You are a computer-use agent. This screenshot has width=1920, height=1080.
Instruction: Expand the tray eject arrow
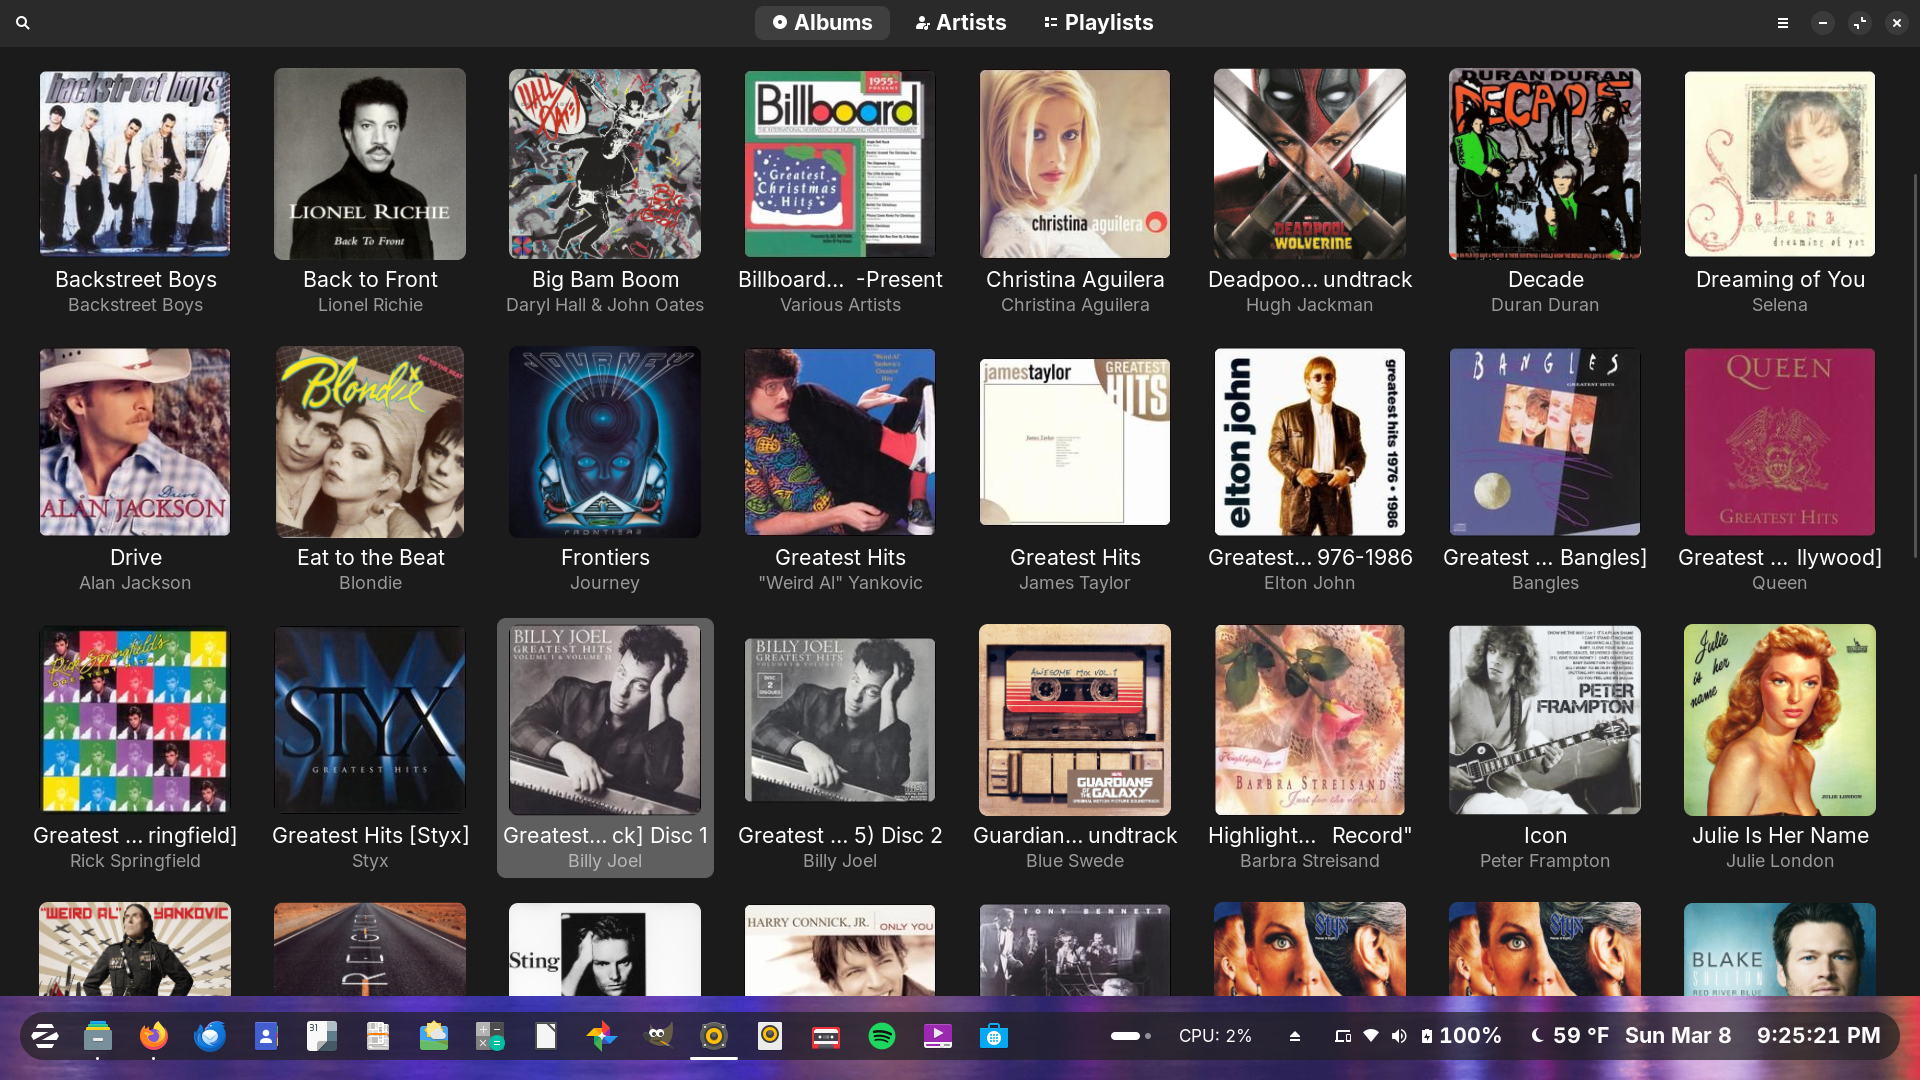pyautogui.click(x=1295, y=1036)
